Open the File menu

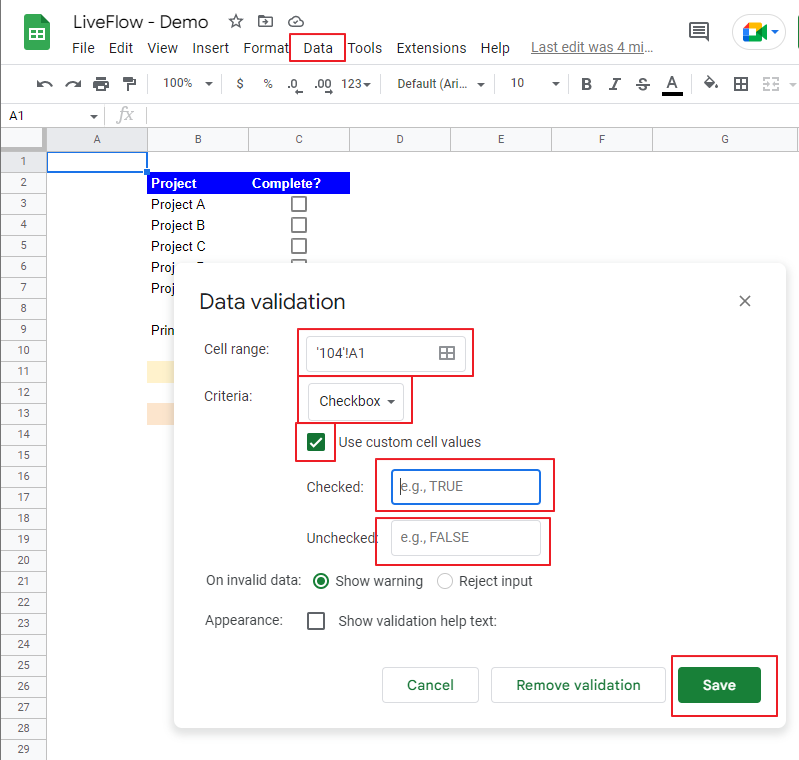pyautogui.click(x=83, y=48)
